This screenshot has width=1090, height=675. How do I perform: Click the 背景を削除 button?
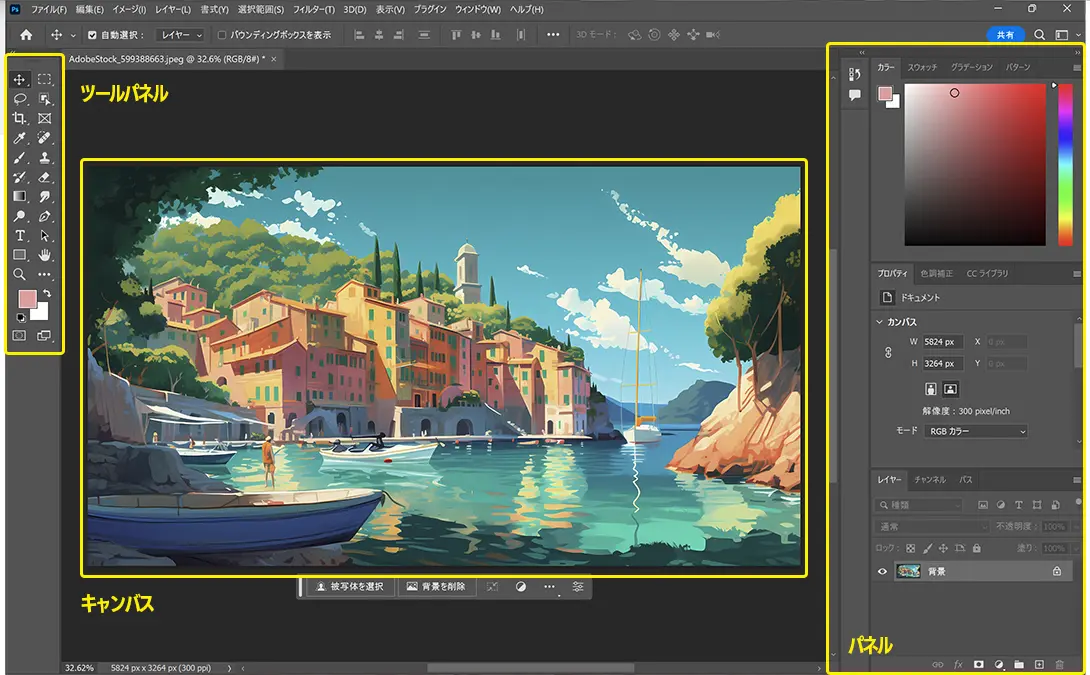point(436,587)
